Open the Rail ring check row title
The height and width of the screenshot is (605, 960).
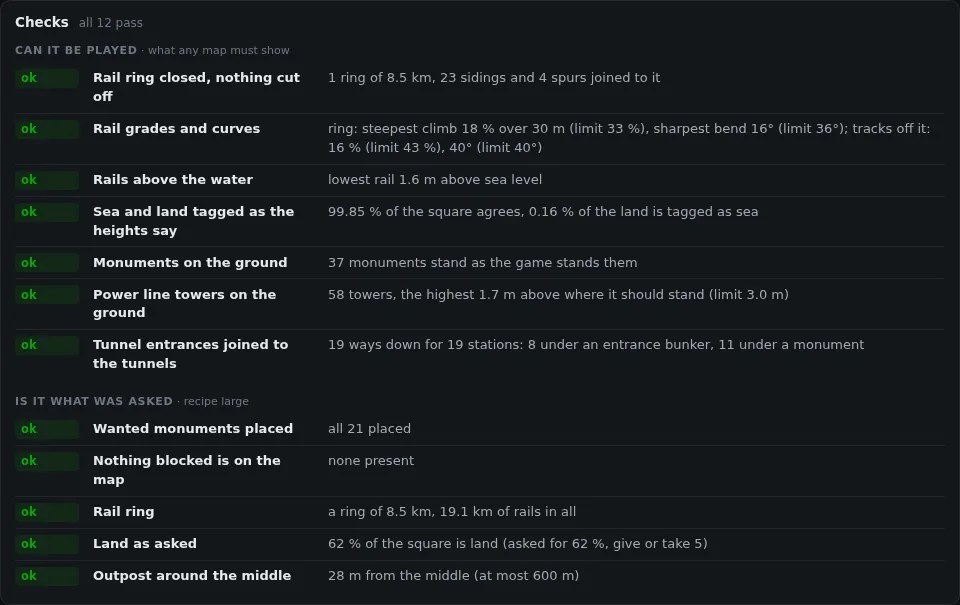[x=124, y=512]
